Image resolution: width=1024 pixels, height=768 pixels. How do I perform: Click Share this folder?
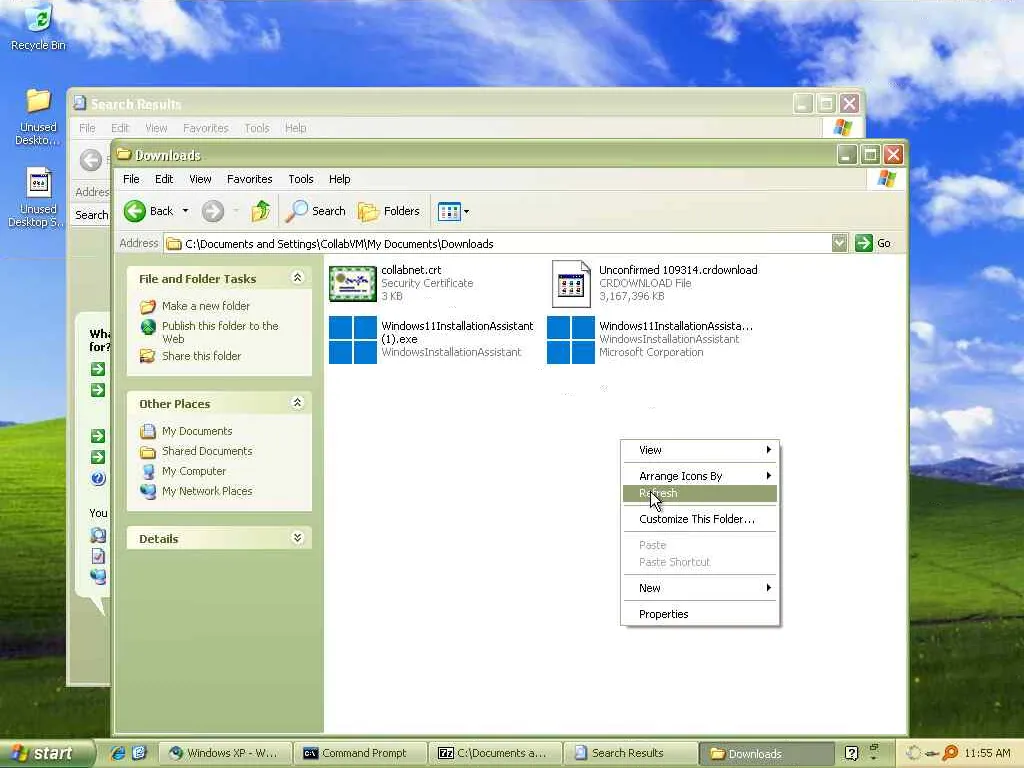[201, 356]
